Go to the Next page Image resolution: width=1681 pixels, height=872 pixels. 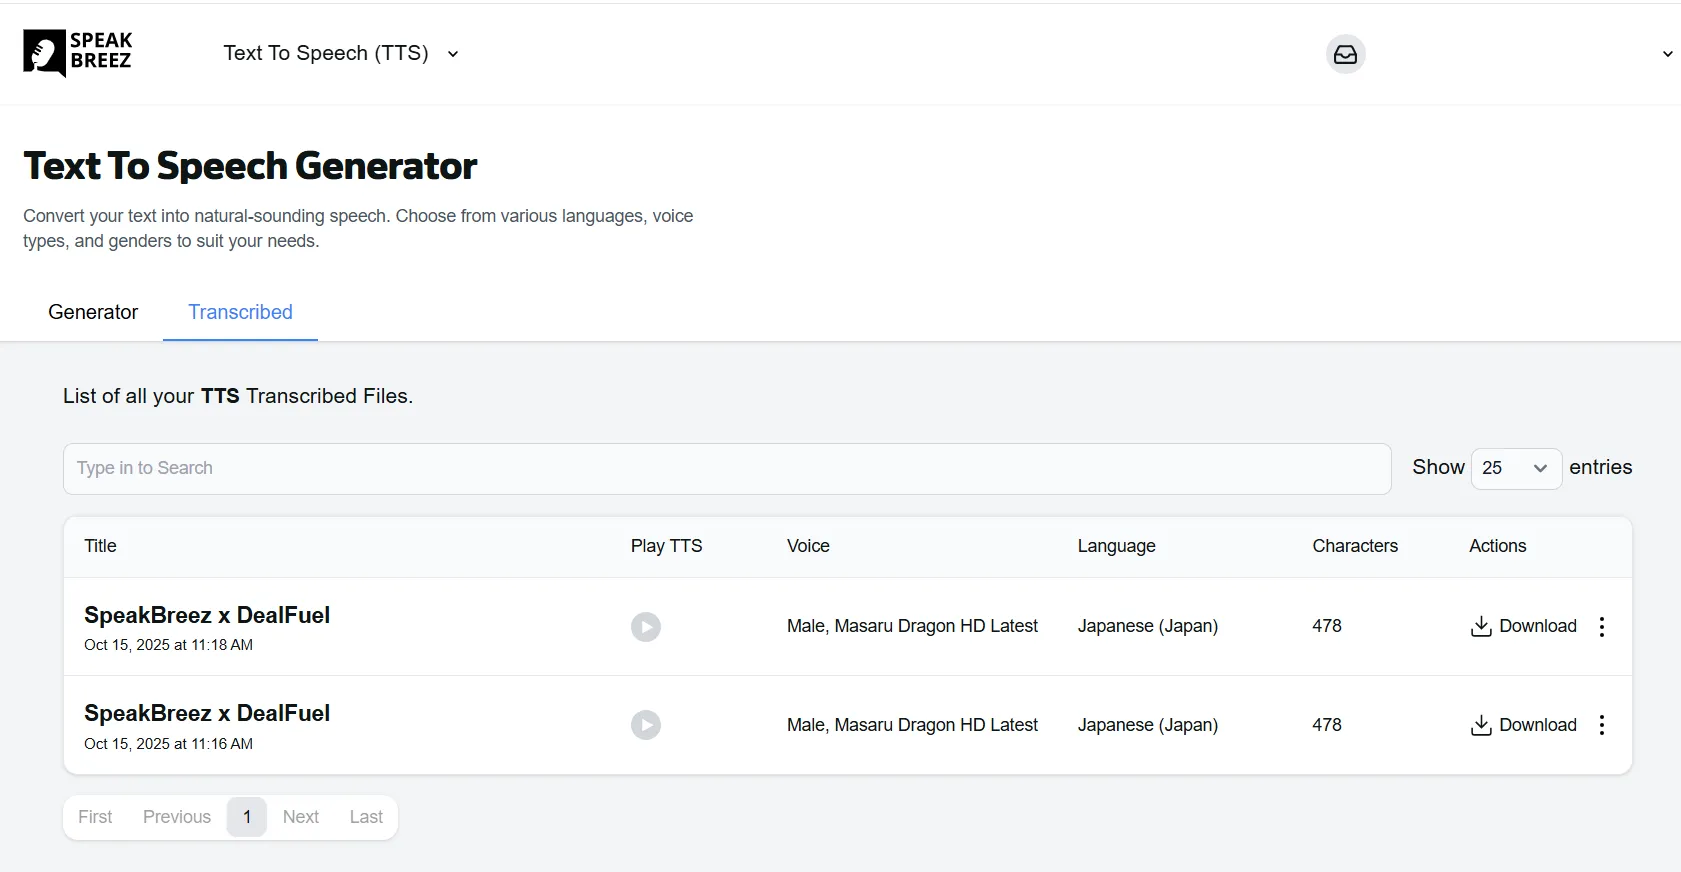tap(300, 817)
